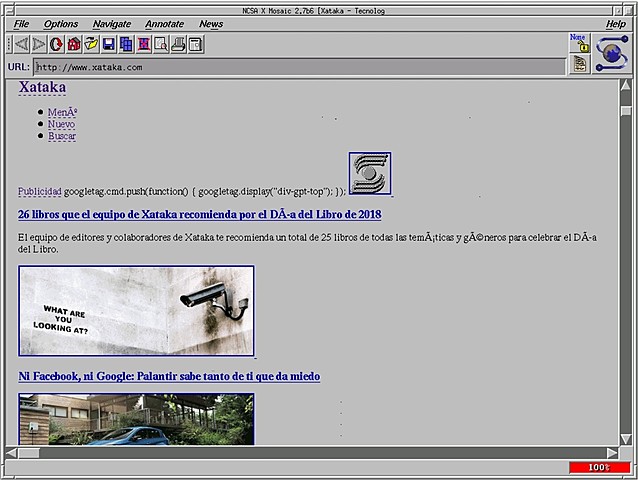Viewport: 638px width, 480px height.
Task: Click the vertical scrollbar thumb
Action: tap(625, 111)
